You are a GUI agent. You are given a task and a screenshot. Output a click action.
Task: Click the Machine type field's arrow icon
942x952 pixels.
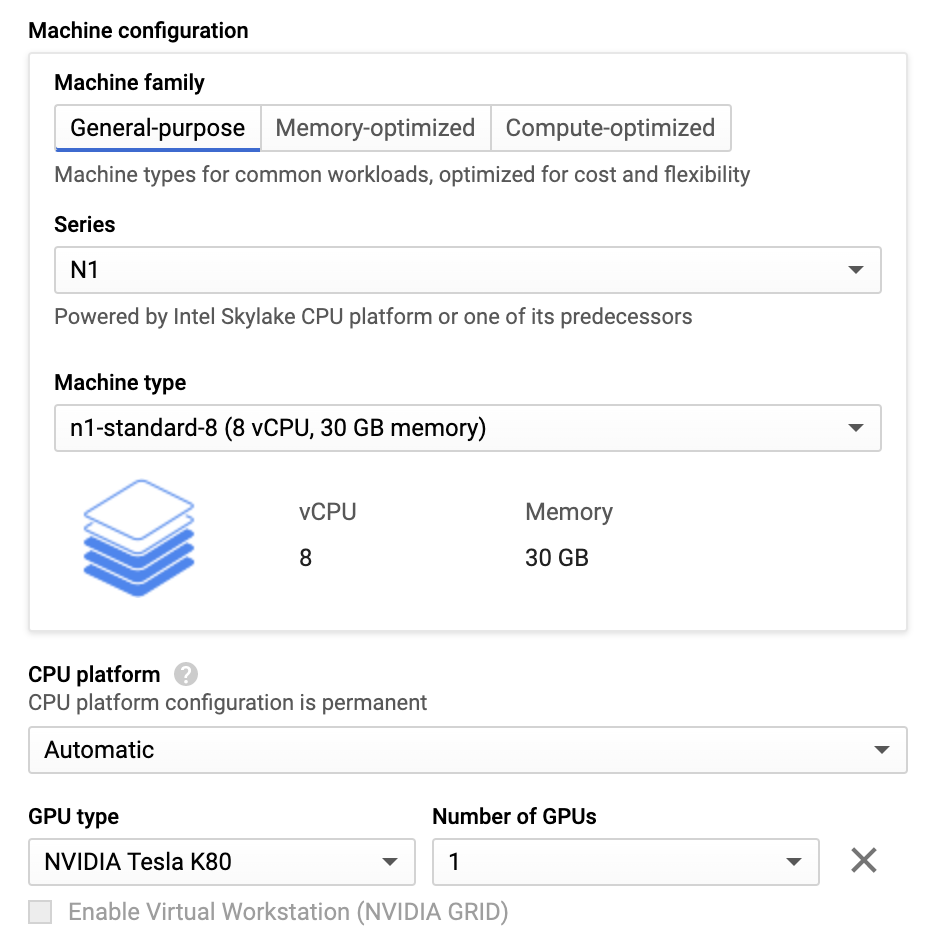point(855,428)
